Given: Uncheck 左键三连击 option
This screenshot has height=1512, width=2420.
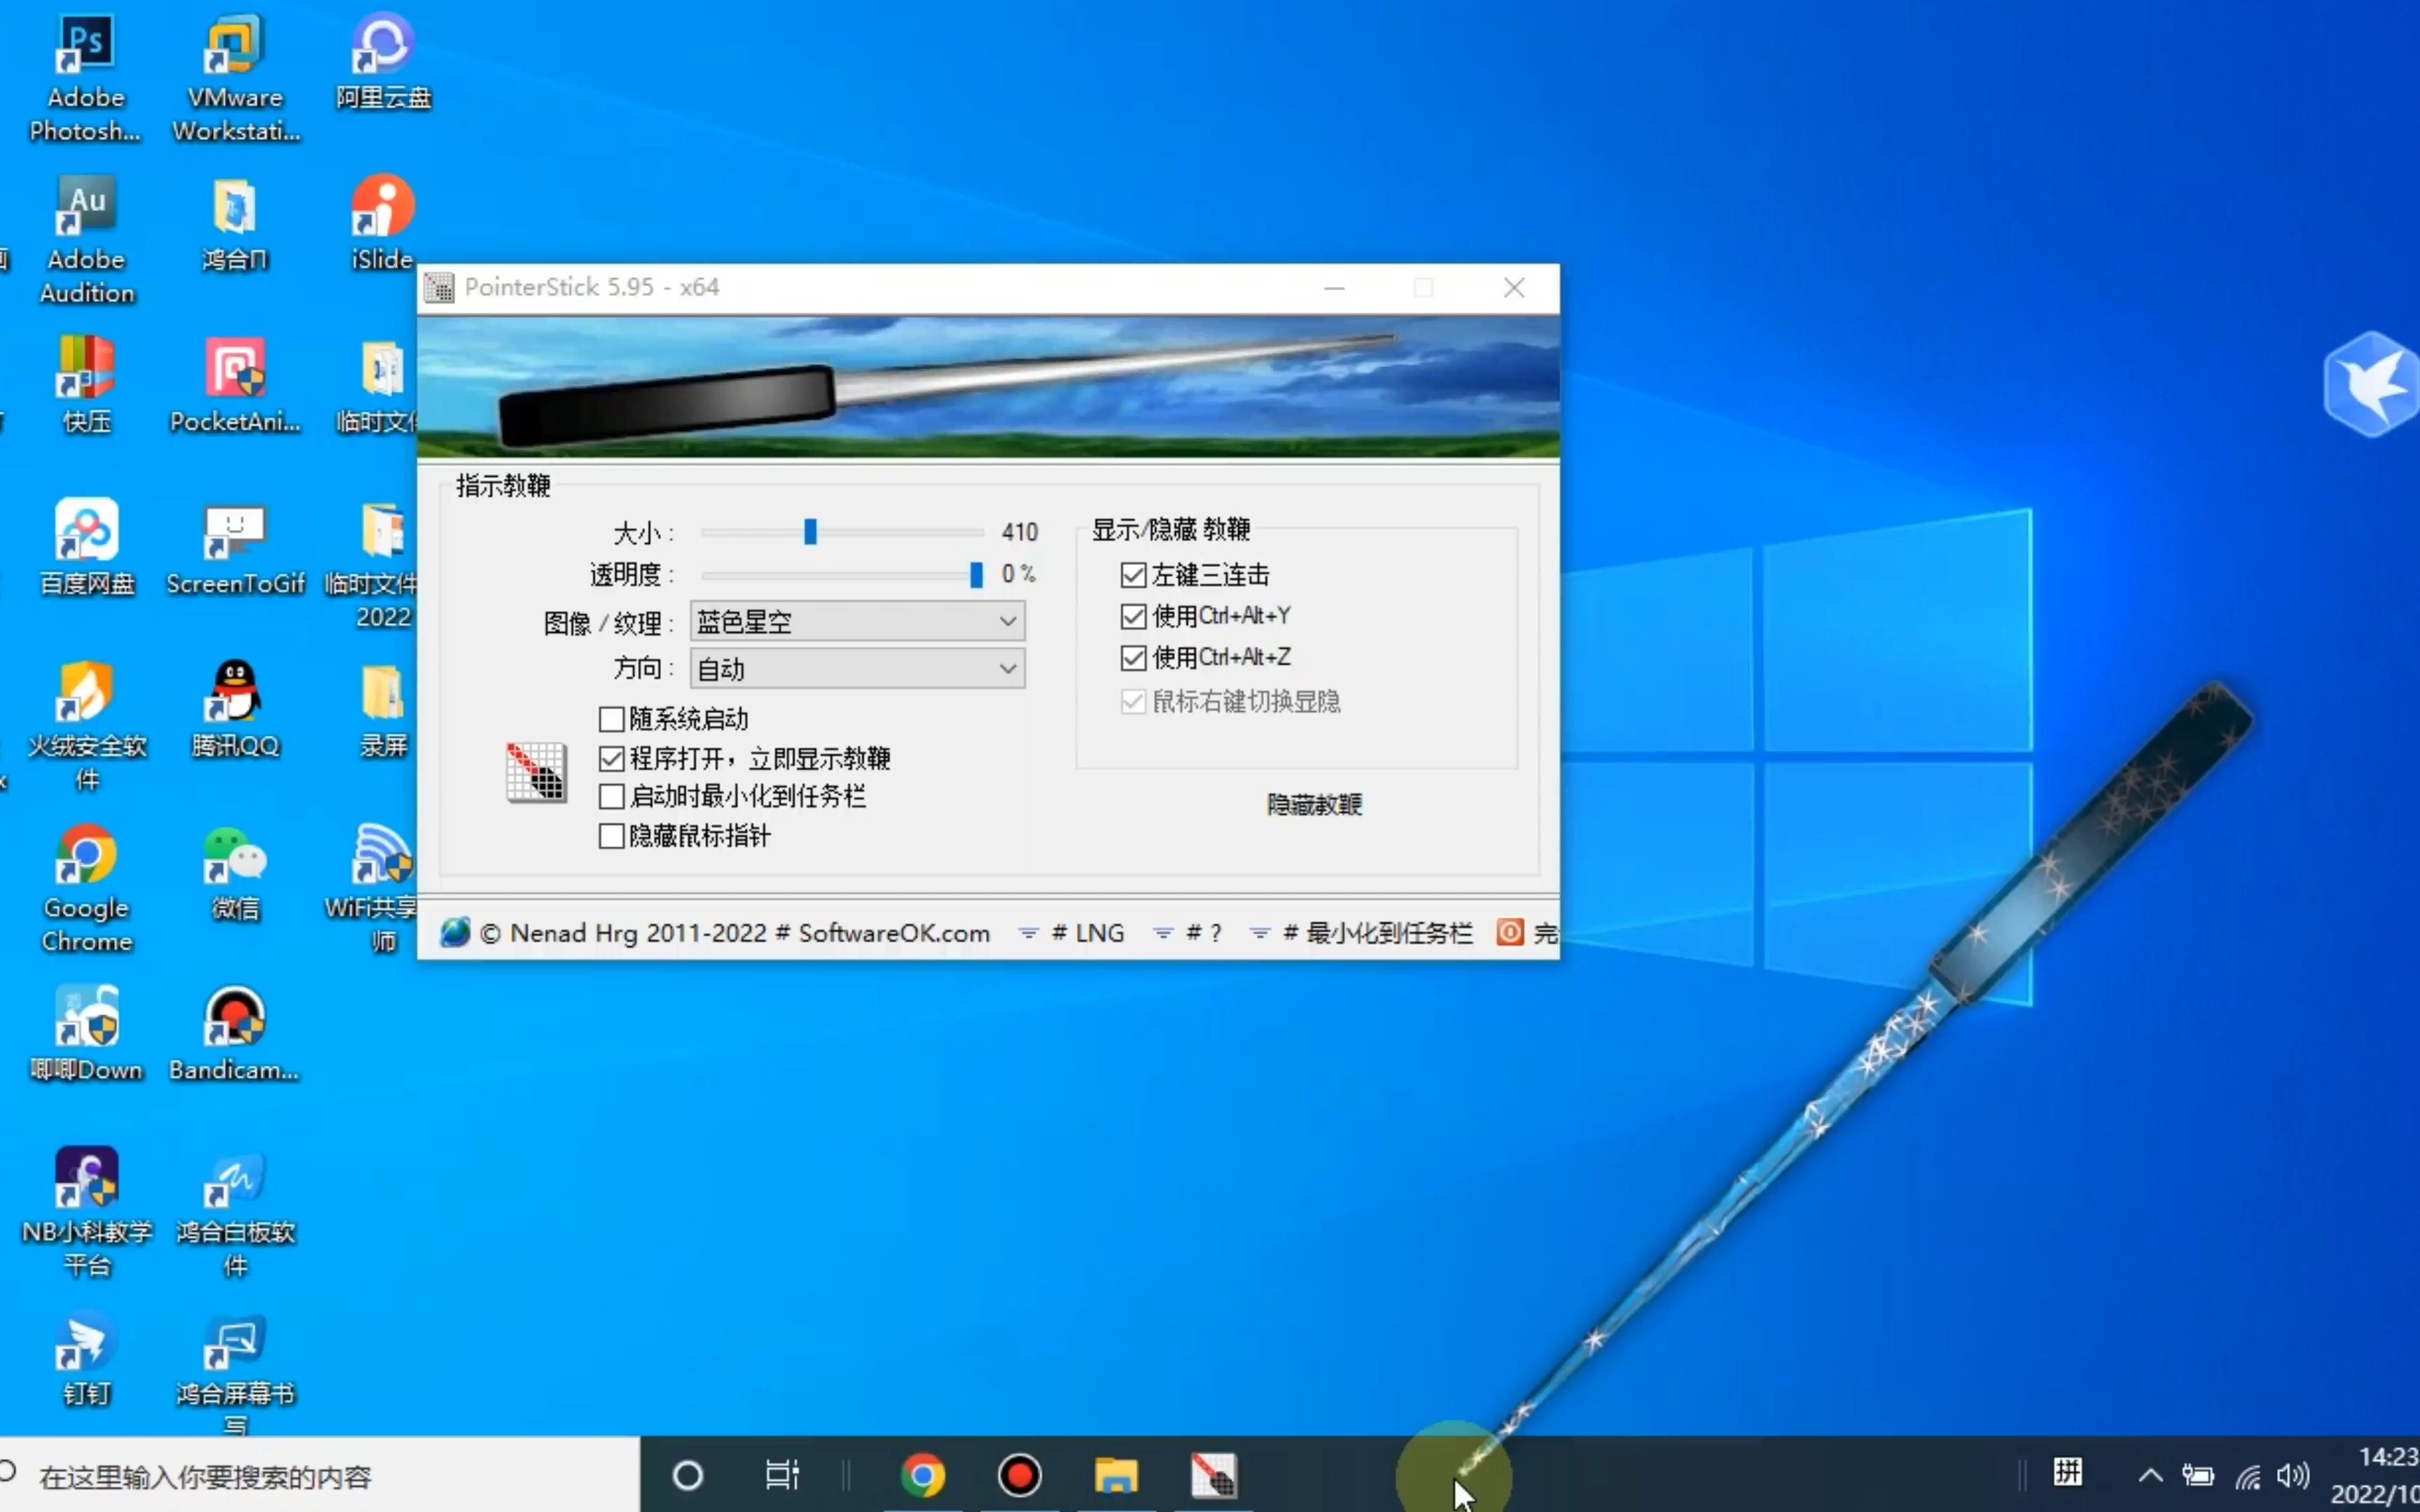Looking at the screenshot, I should coord(1133,575).
